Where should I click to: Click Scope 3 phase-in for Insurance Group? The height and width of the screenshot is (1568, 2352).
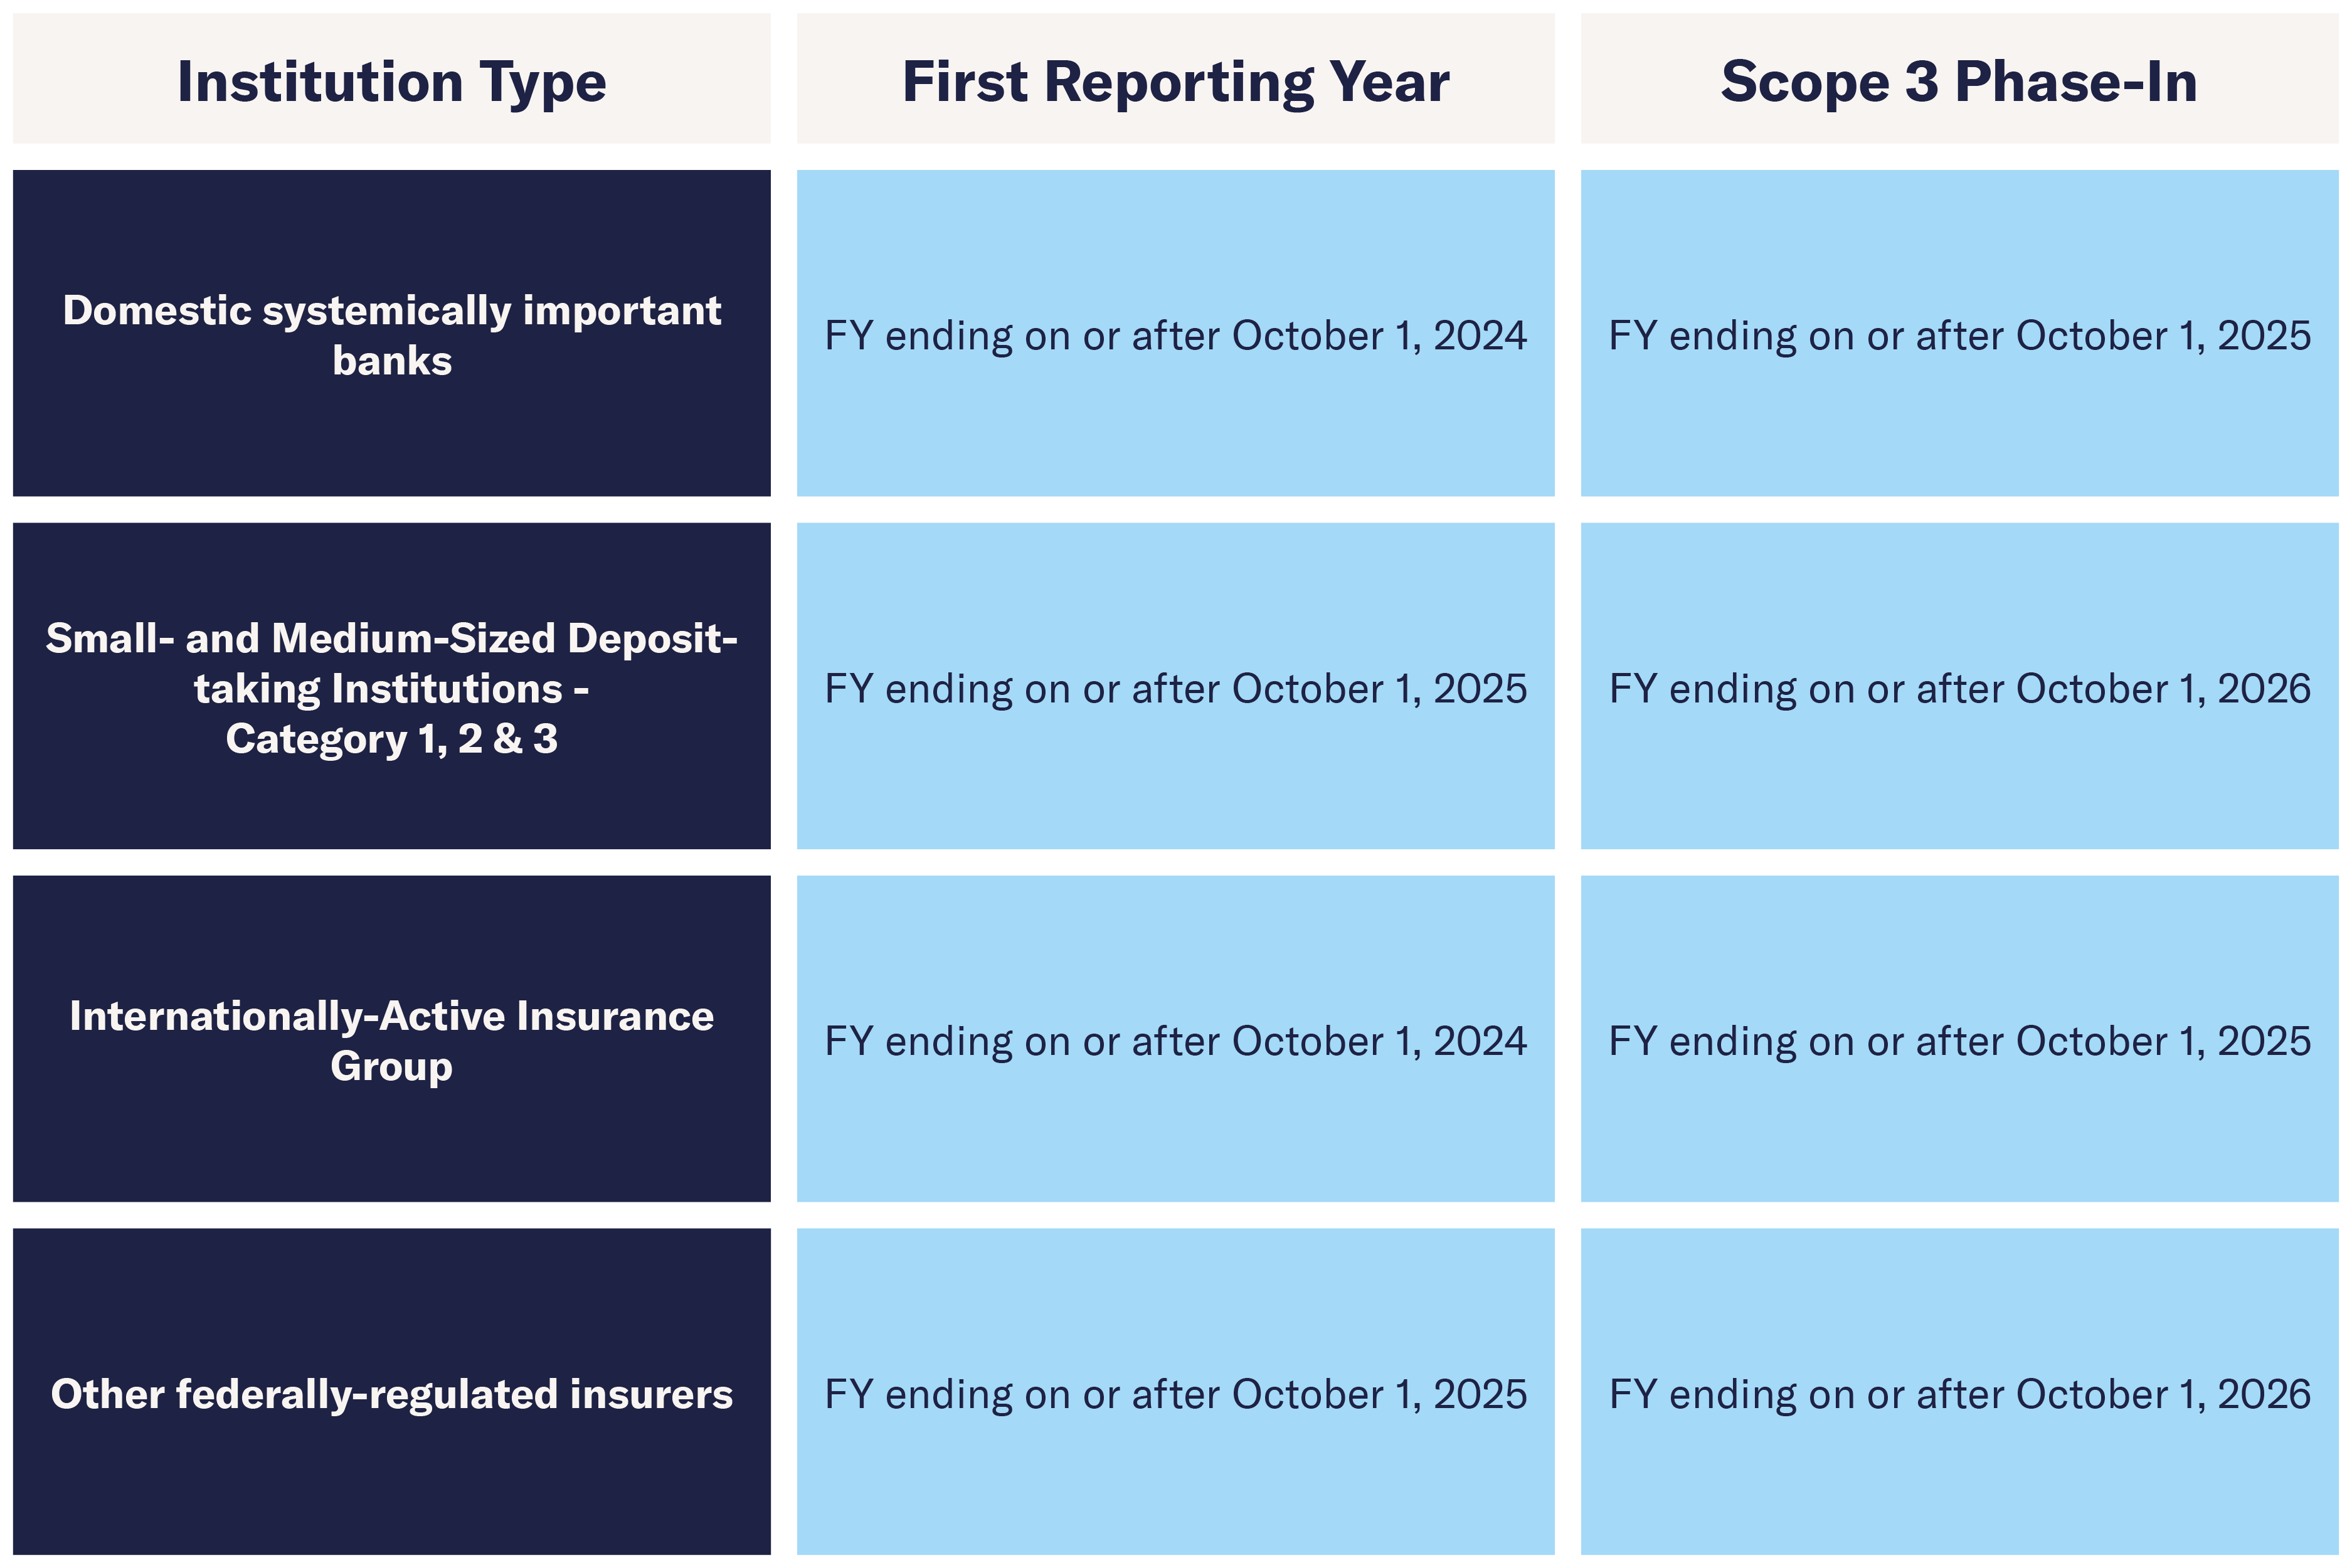tap(1960, 1039)
